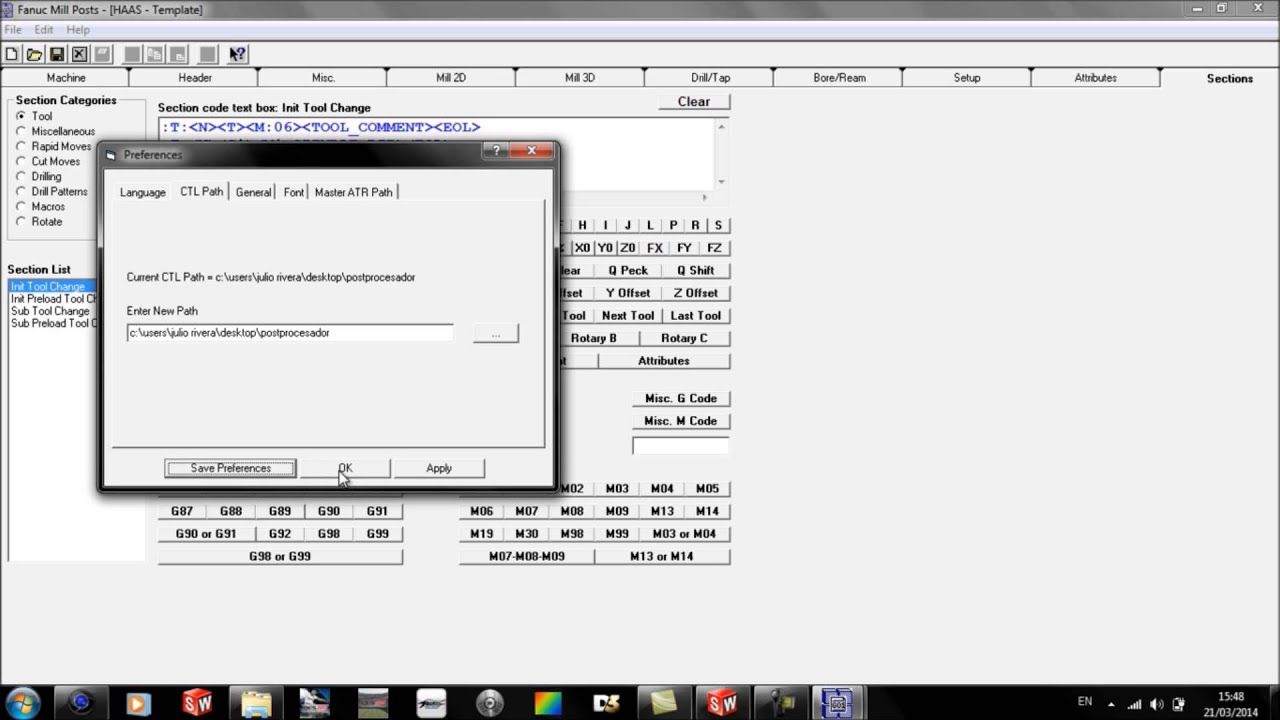1280x720 pixels.
Task: Open the Attributes tab
Action: [x=1096, y=78]
